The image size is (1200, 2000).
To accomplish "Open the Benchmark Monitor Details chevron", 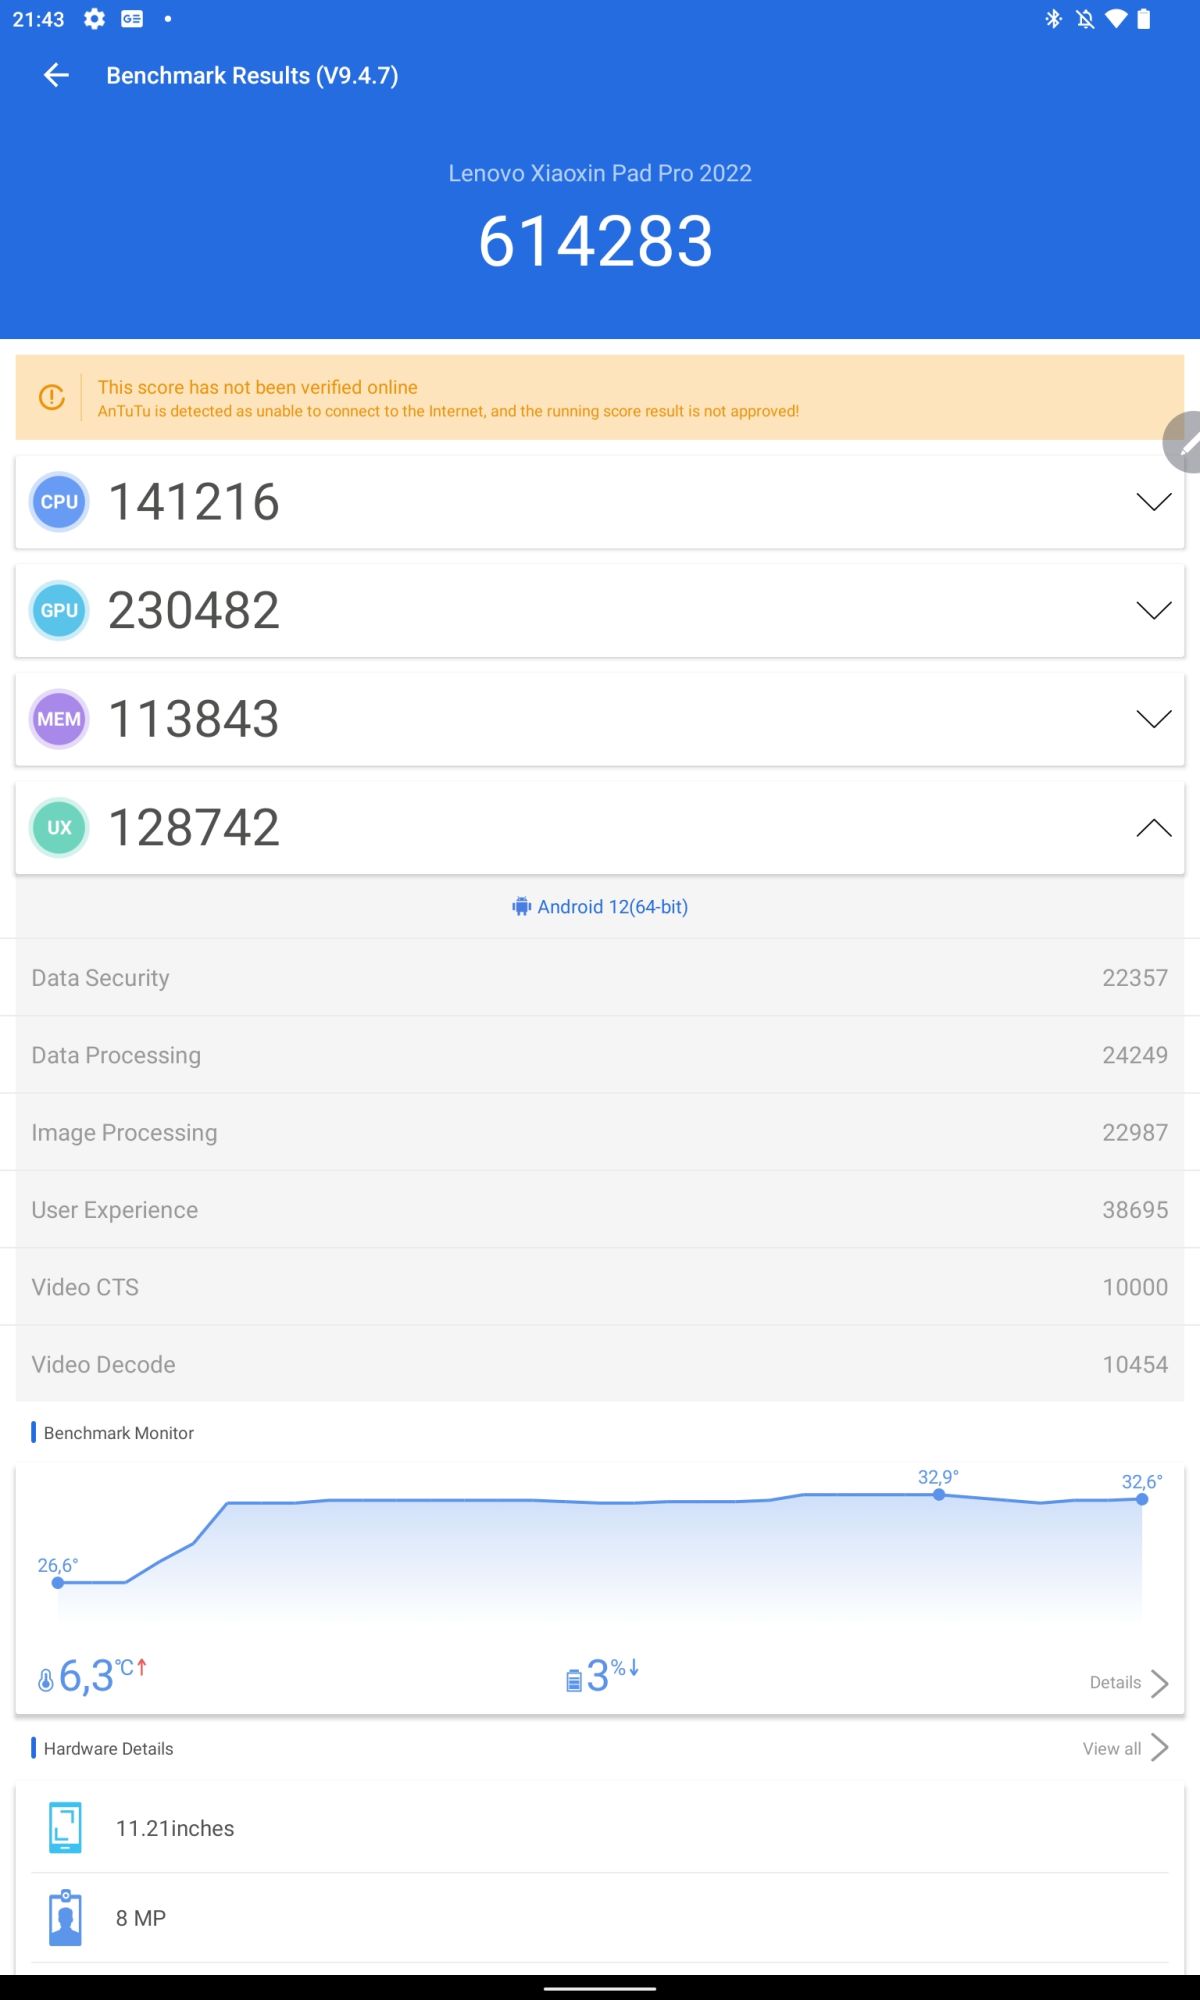I will point(1160,1683).
